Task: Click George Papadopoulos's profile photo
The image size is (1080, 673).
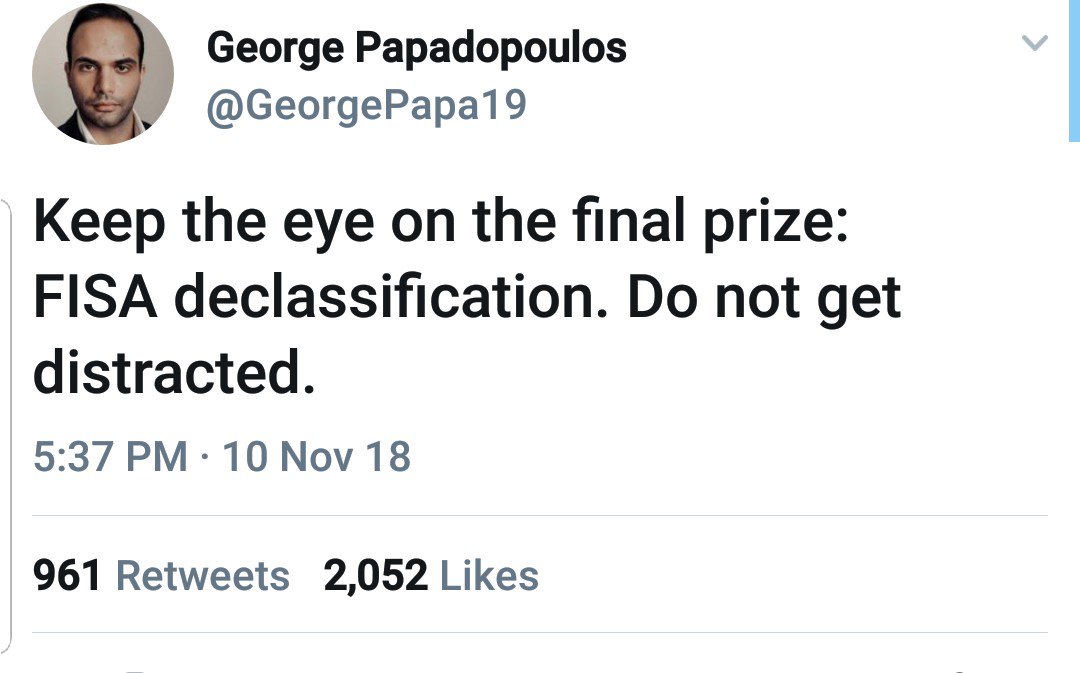Action: pyautogui.click(x=103, y=74)
